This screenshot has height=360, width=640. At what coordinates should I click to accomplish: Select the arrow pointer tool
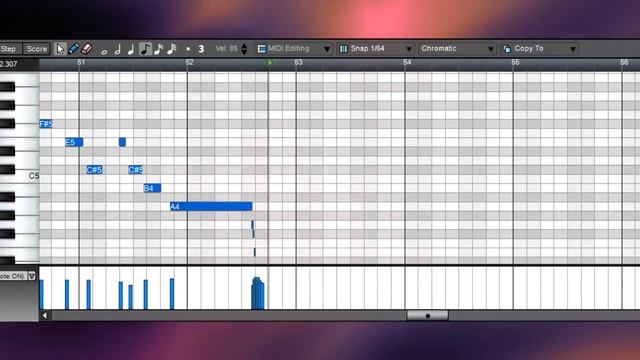pyautogui.click(x=60, y=49)
